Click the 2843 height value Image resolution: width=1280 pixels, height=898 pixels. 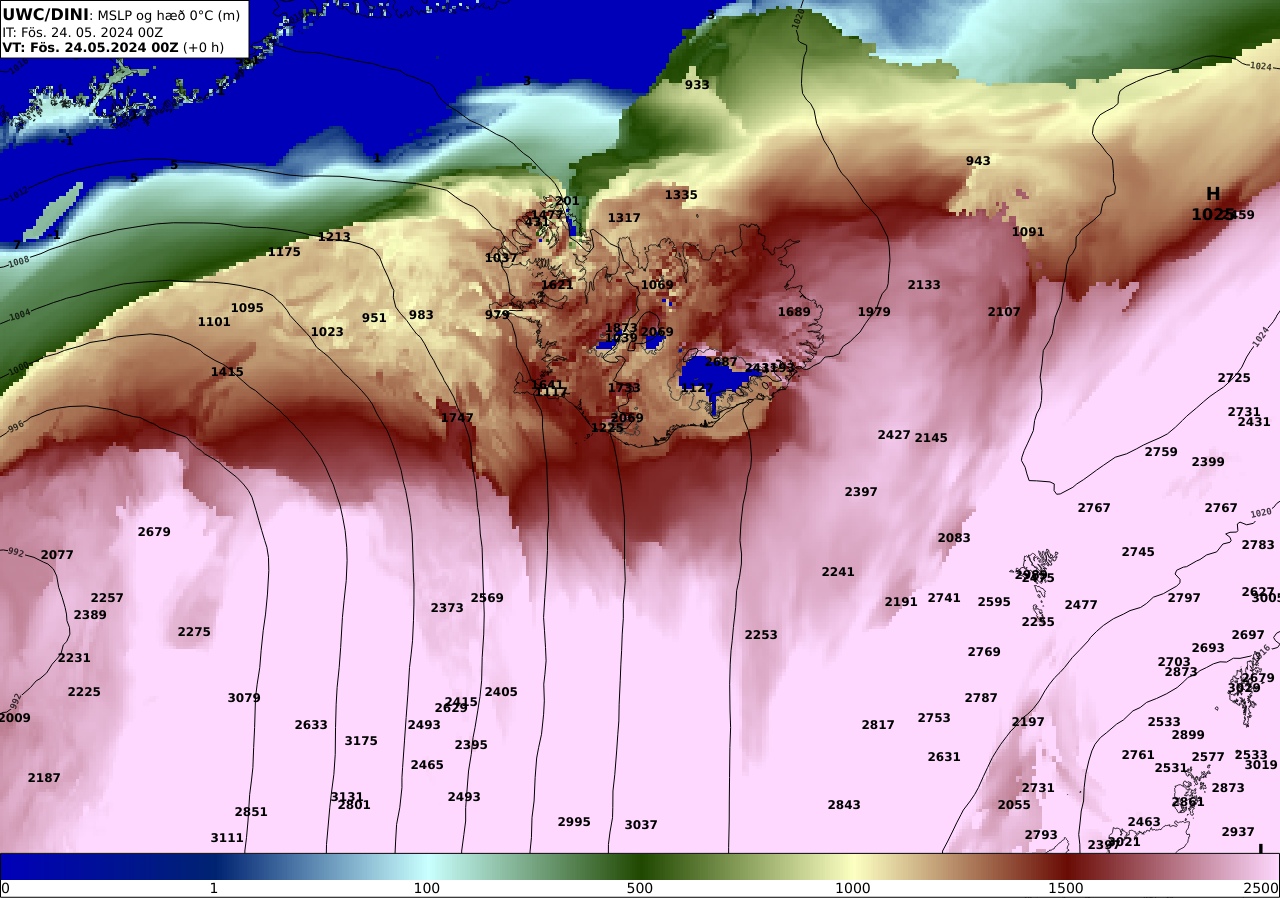844,805
